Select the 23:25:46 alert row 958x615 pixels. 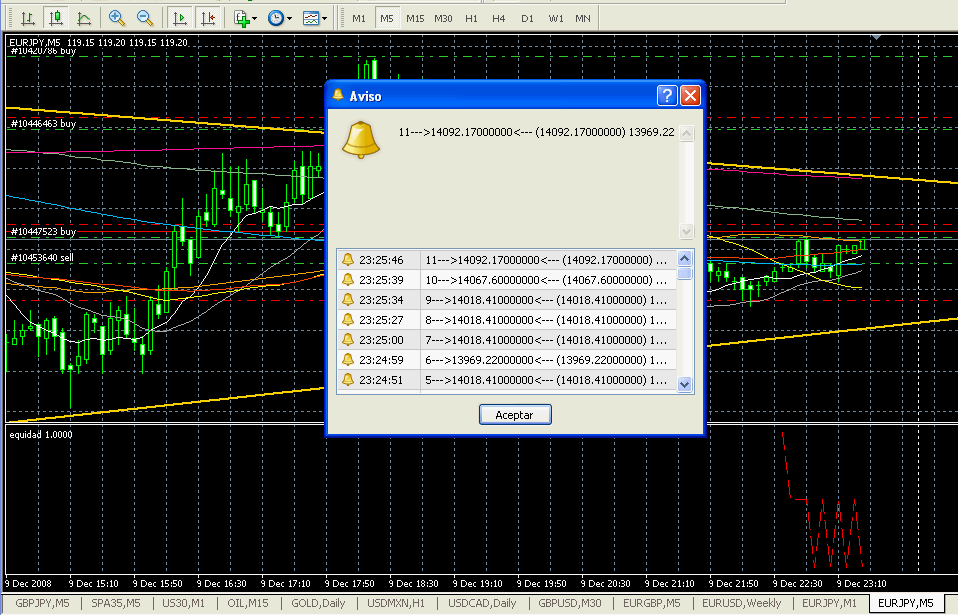click(x=506, y=260)
